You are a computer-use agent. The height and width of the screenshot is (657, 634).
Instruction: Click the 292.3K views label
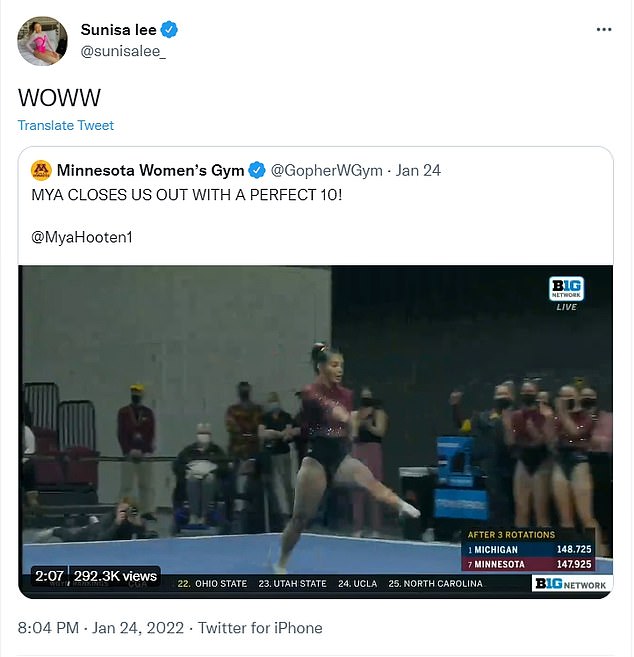[115, 576]
